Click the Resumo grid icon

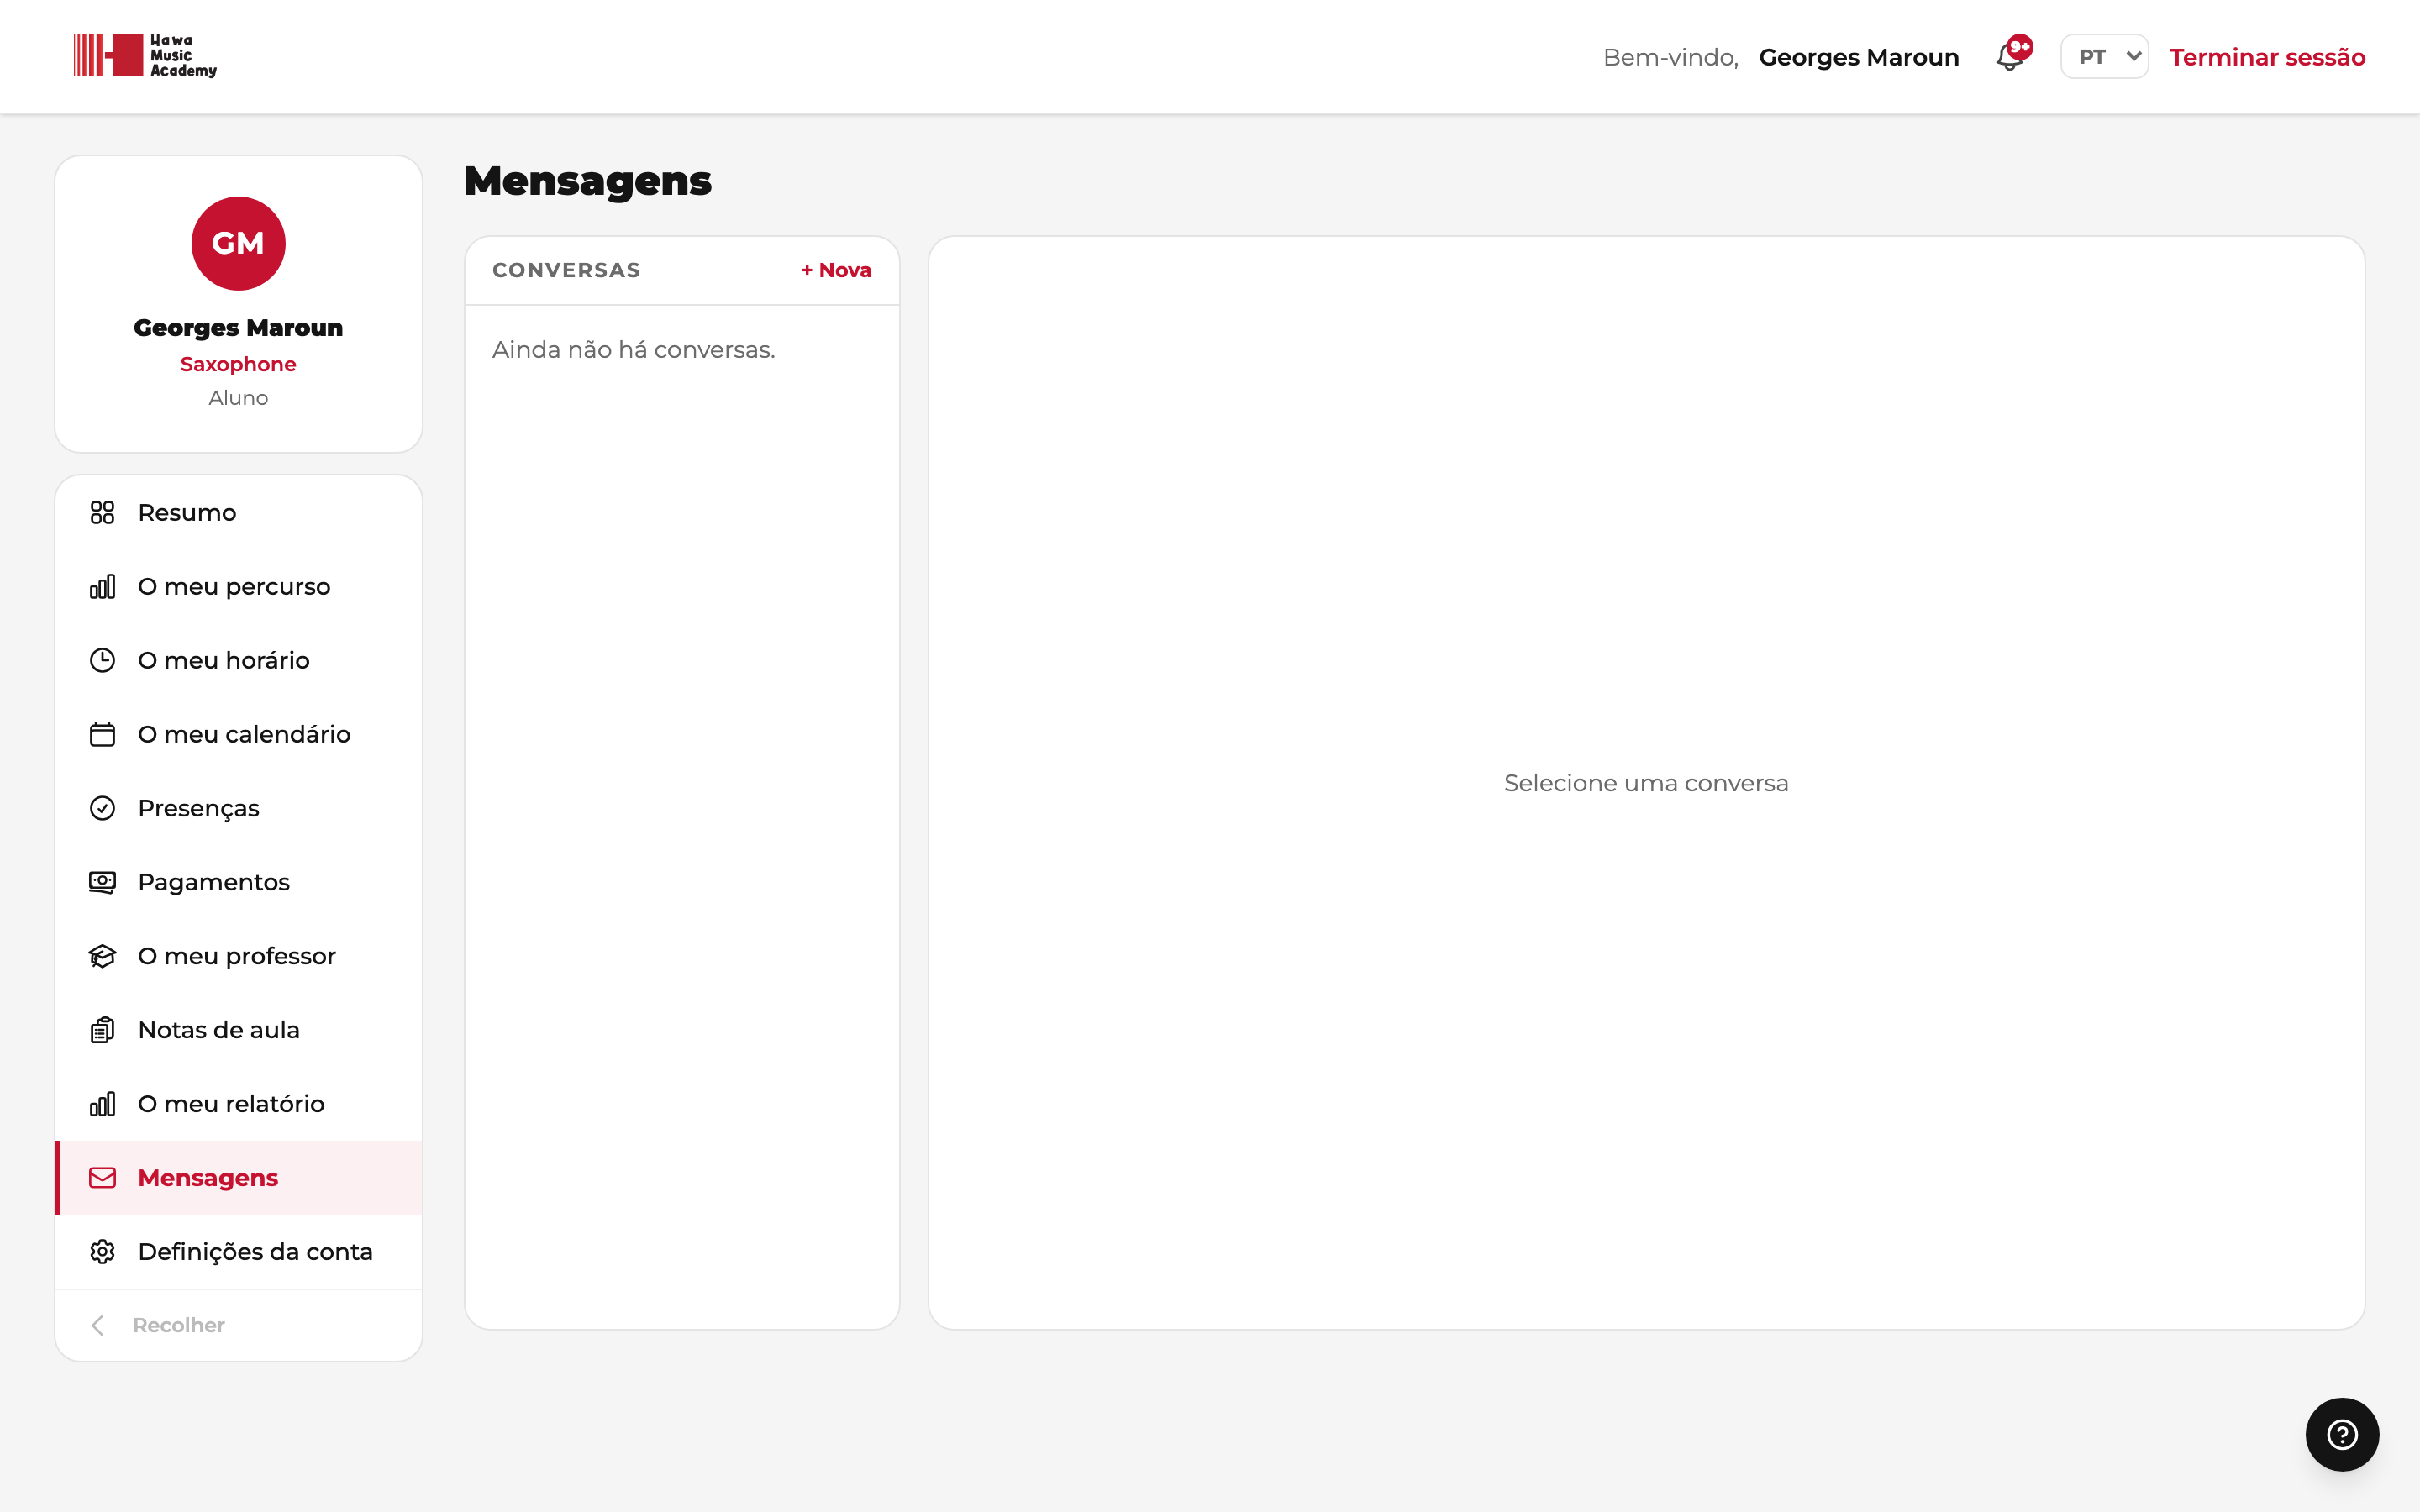coord(102,513)
